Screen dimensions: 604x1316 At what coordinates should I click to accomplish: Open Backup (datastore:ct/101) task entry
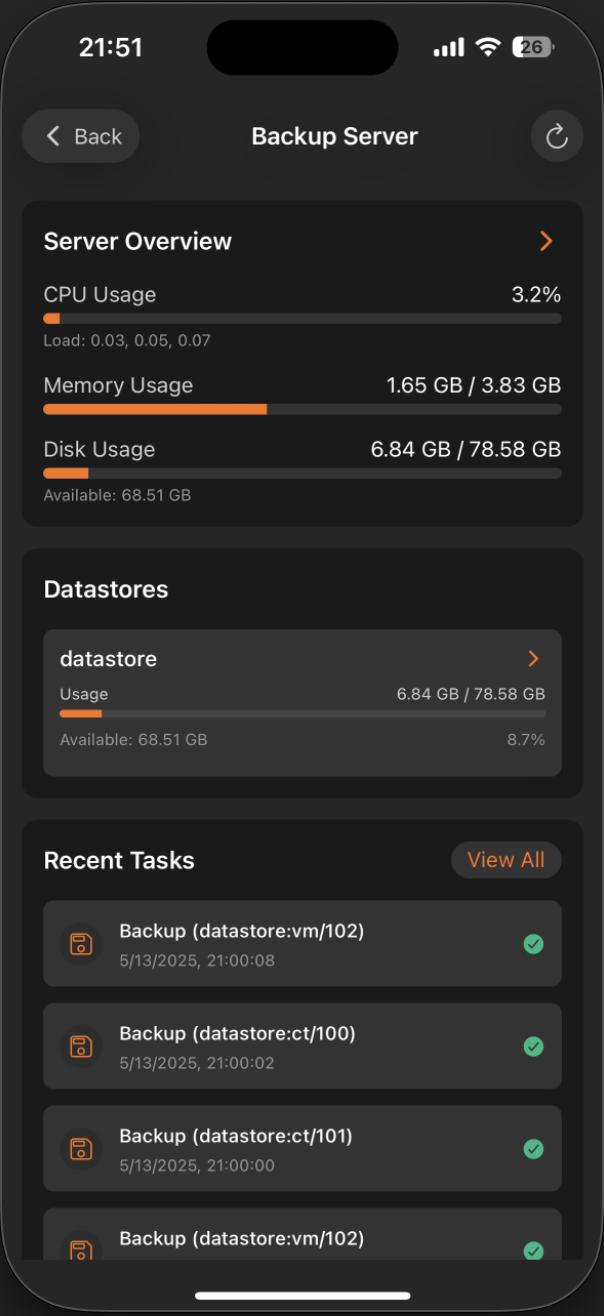coord(302,1149)
